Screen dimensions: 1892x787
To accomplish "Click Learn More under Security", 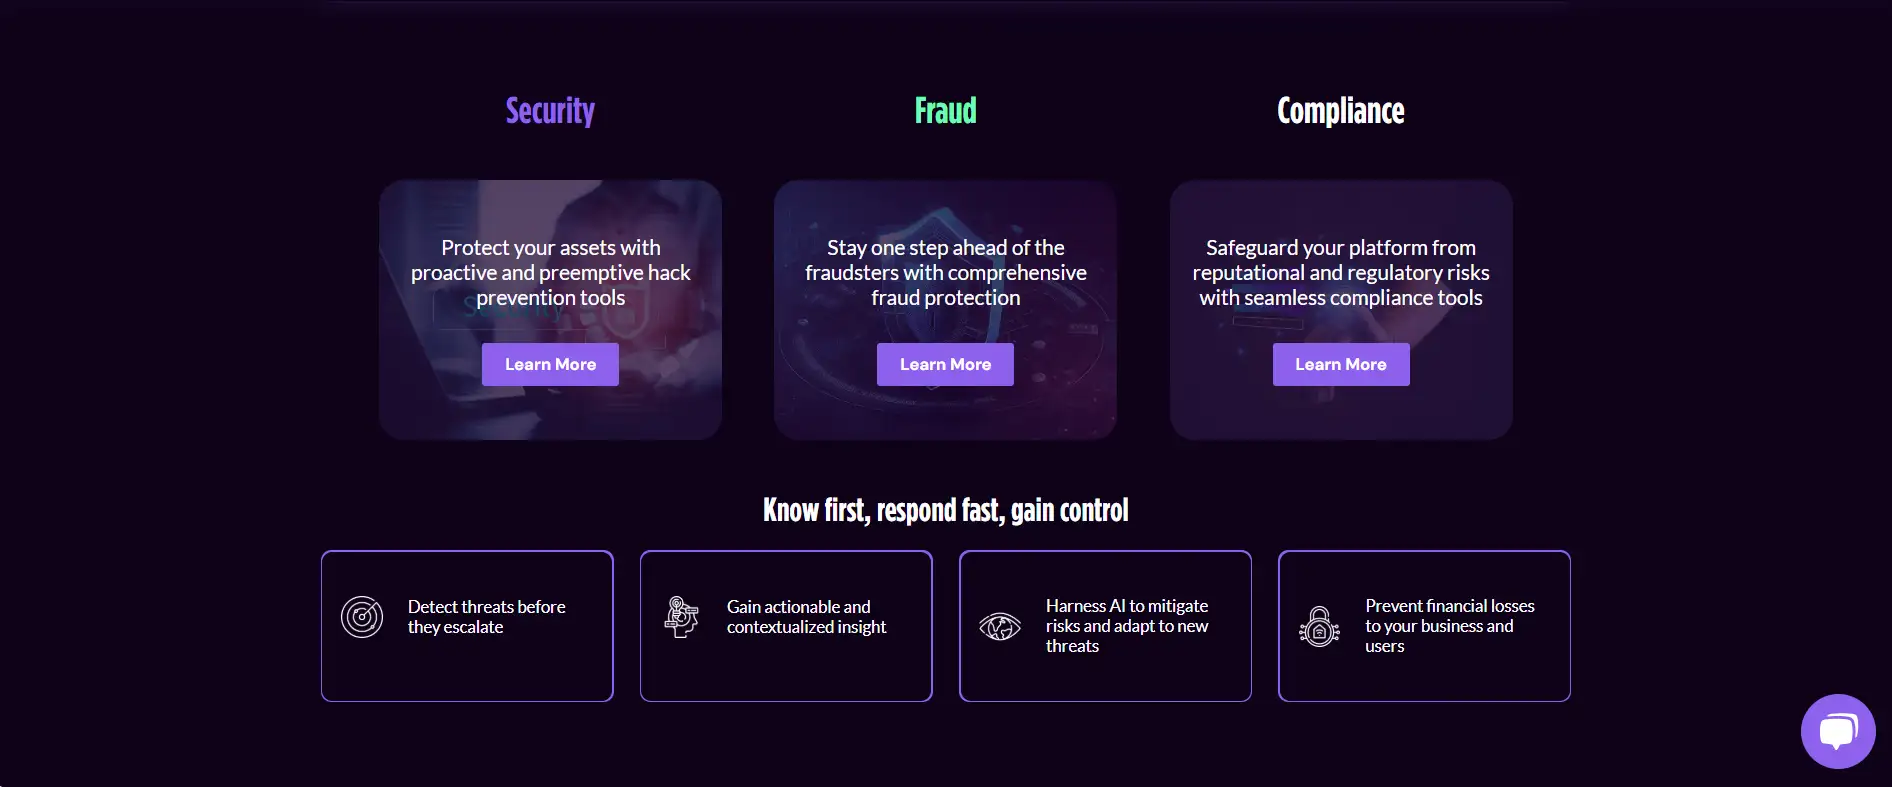I will tap(550, 365).
